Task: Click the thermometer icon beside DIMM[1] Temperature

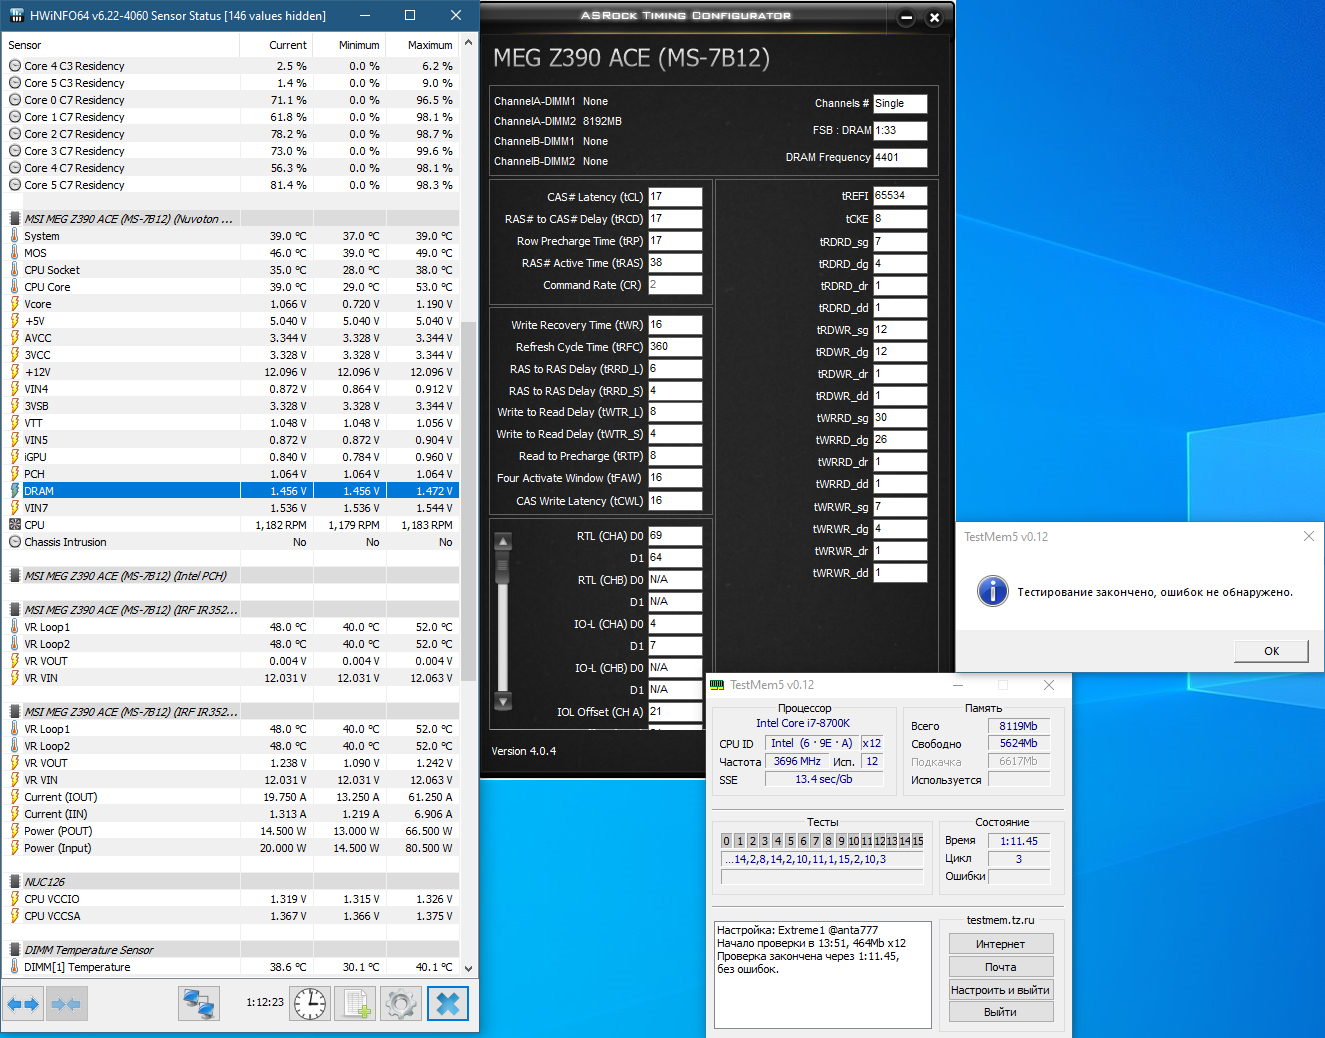Action: tap(14, 967)
